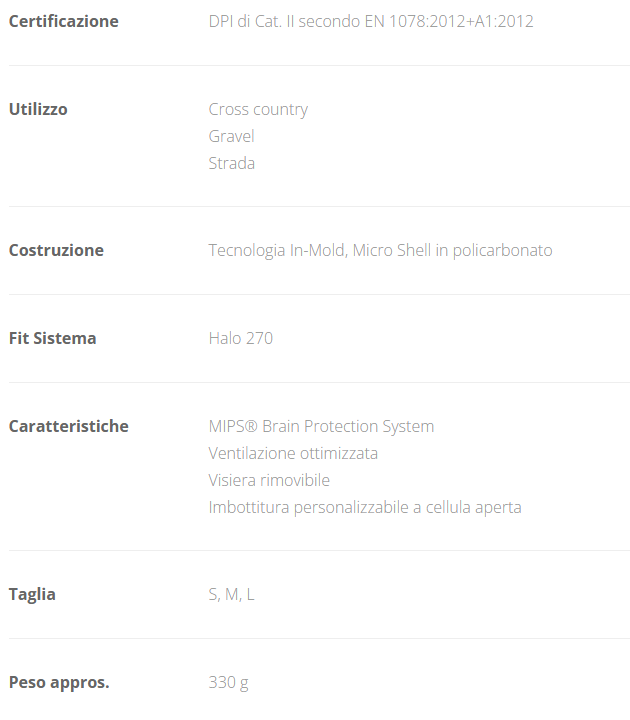
Task: Select the Cross country usage entry
Action: tap(258, 109)
